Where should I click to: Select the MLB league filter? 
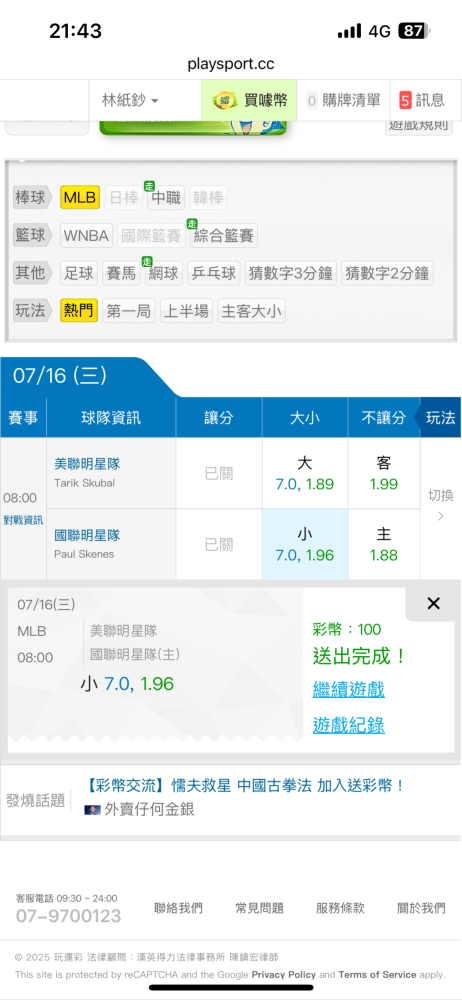coord(80,198)
